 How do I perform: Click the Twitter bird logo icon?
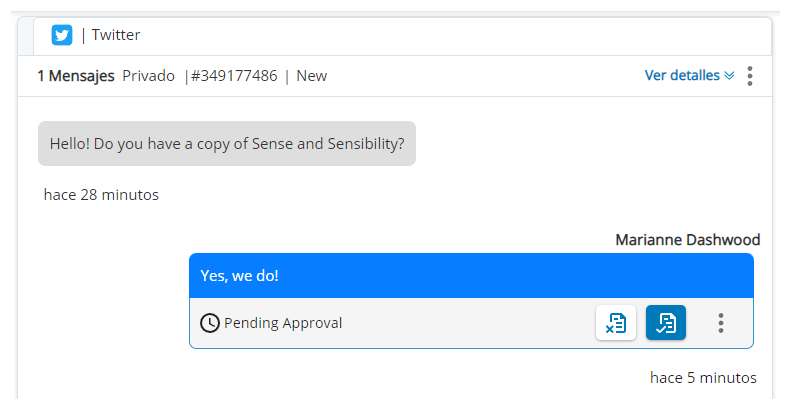pos(62,35)
